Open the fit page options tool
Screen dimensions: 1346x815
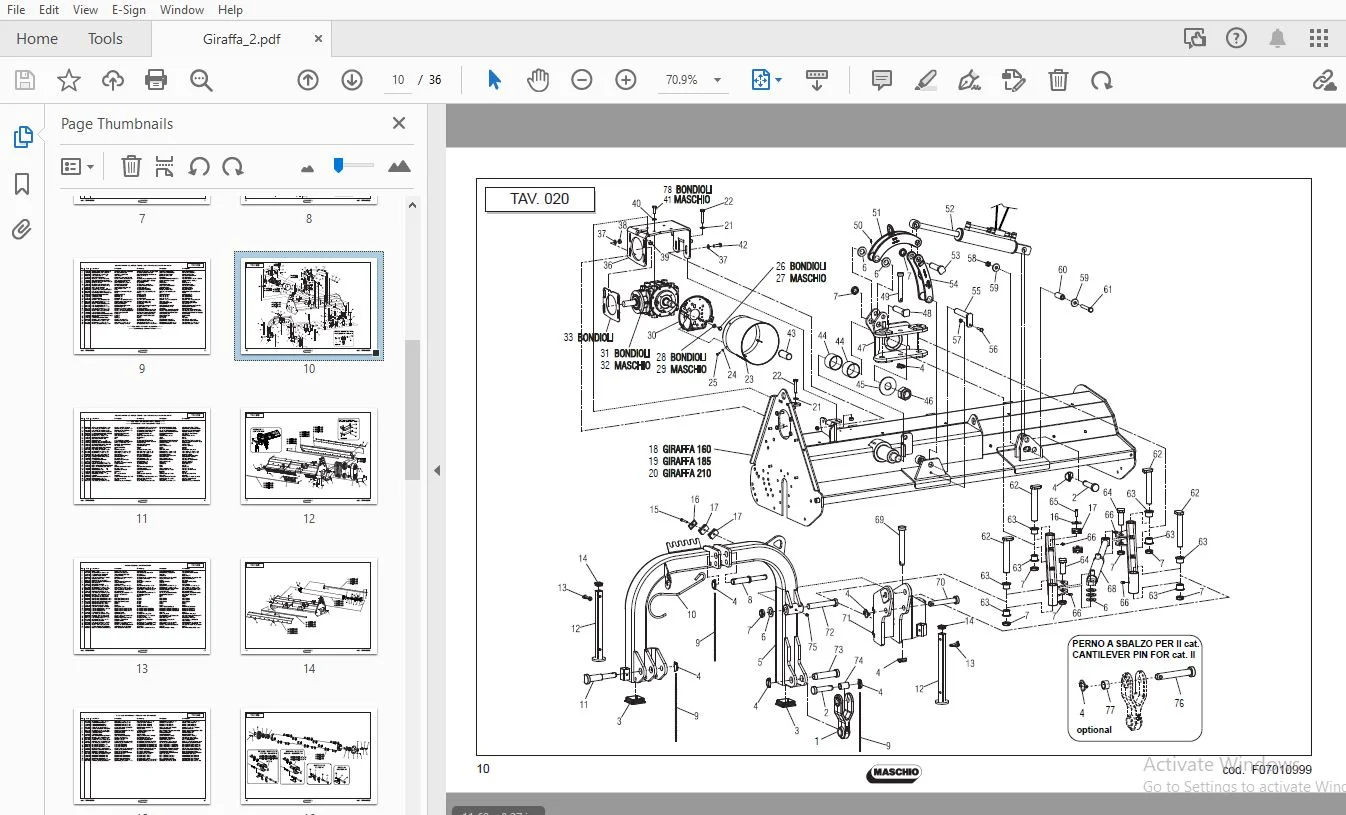coord(765,80)
